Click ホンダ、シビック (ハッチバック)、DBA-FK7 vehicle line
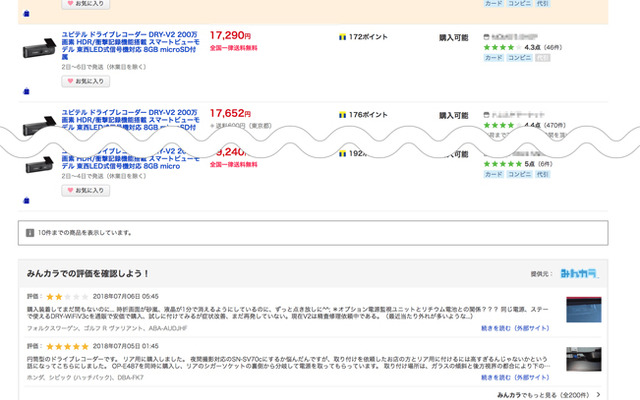The width and height of the screenshot is (640, 400). pos(85,378)
